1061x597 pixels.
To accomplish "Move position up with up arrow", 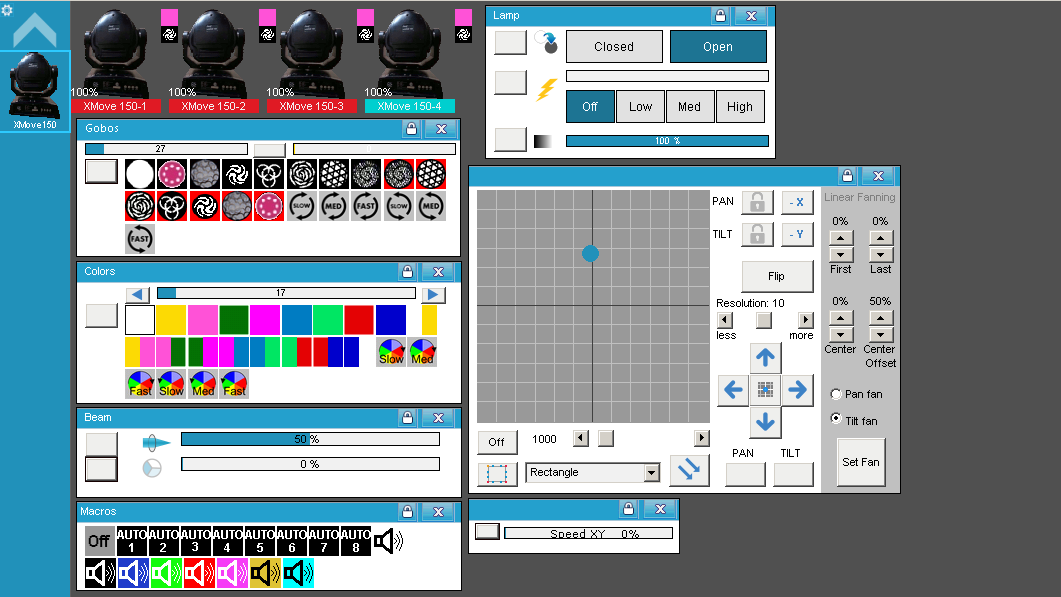I will [765, 358].
